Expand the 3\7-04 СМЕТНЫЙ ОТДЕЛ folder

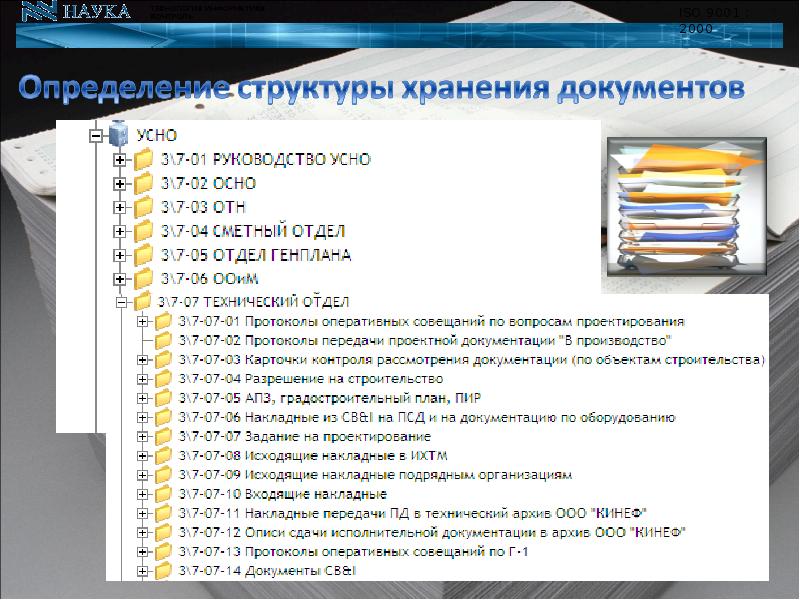pos(119,232)
